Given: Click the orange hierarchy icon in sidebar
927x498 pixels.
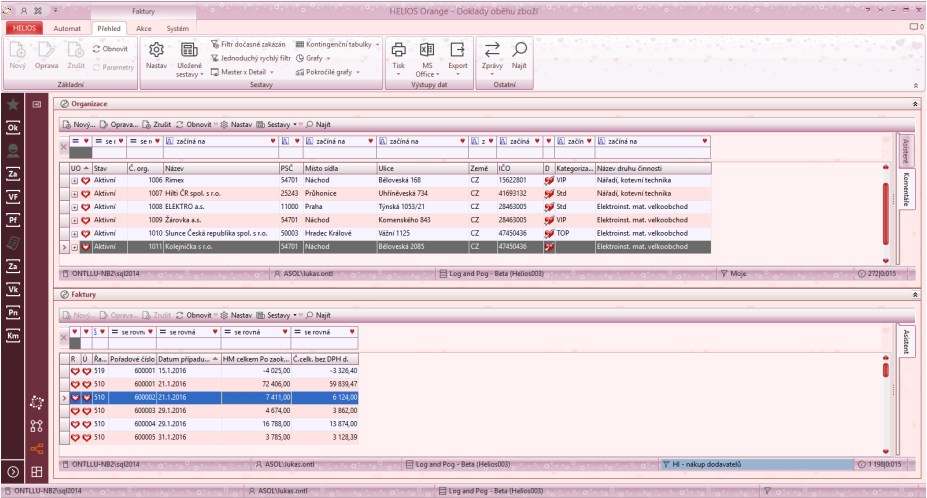Looking at the screenshot, I should (37, 449).
